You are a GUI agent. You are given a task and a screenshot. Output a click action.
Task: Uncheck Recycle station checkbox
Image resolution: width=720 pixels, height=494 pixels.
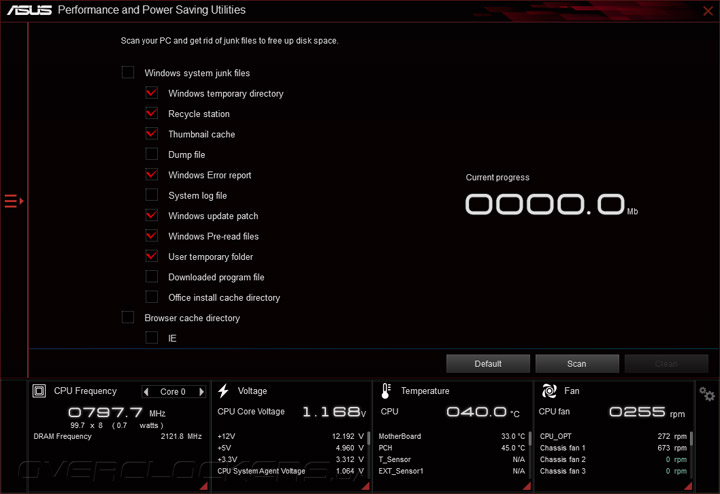pos(152,113)
